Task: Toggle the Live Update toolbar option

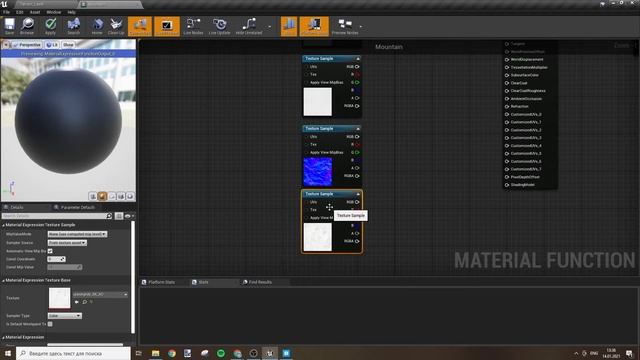Action: [219, 26]
